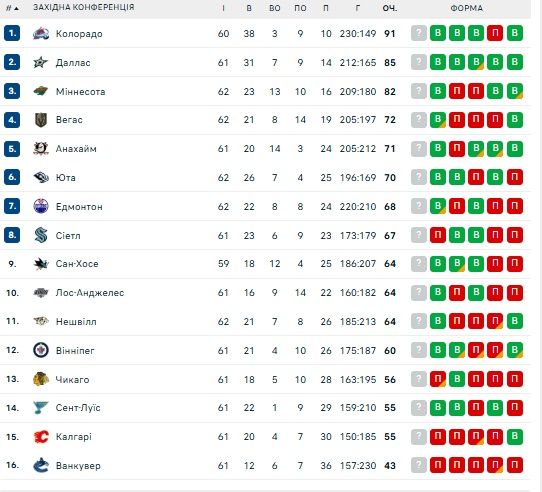Open the Ванкувер team page link
Viewport: 542px width, 492px height.
pos(78,466)
